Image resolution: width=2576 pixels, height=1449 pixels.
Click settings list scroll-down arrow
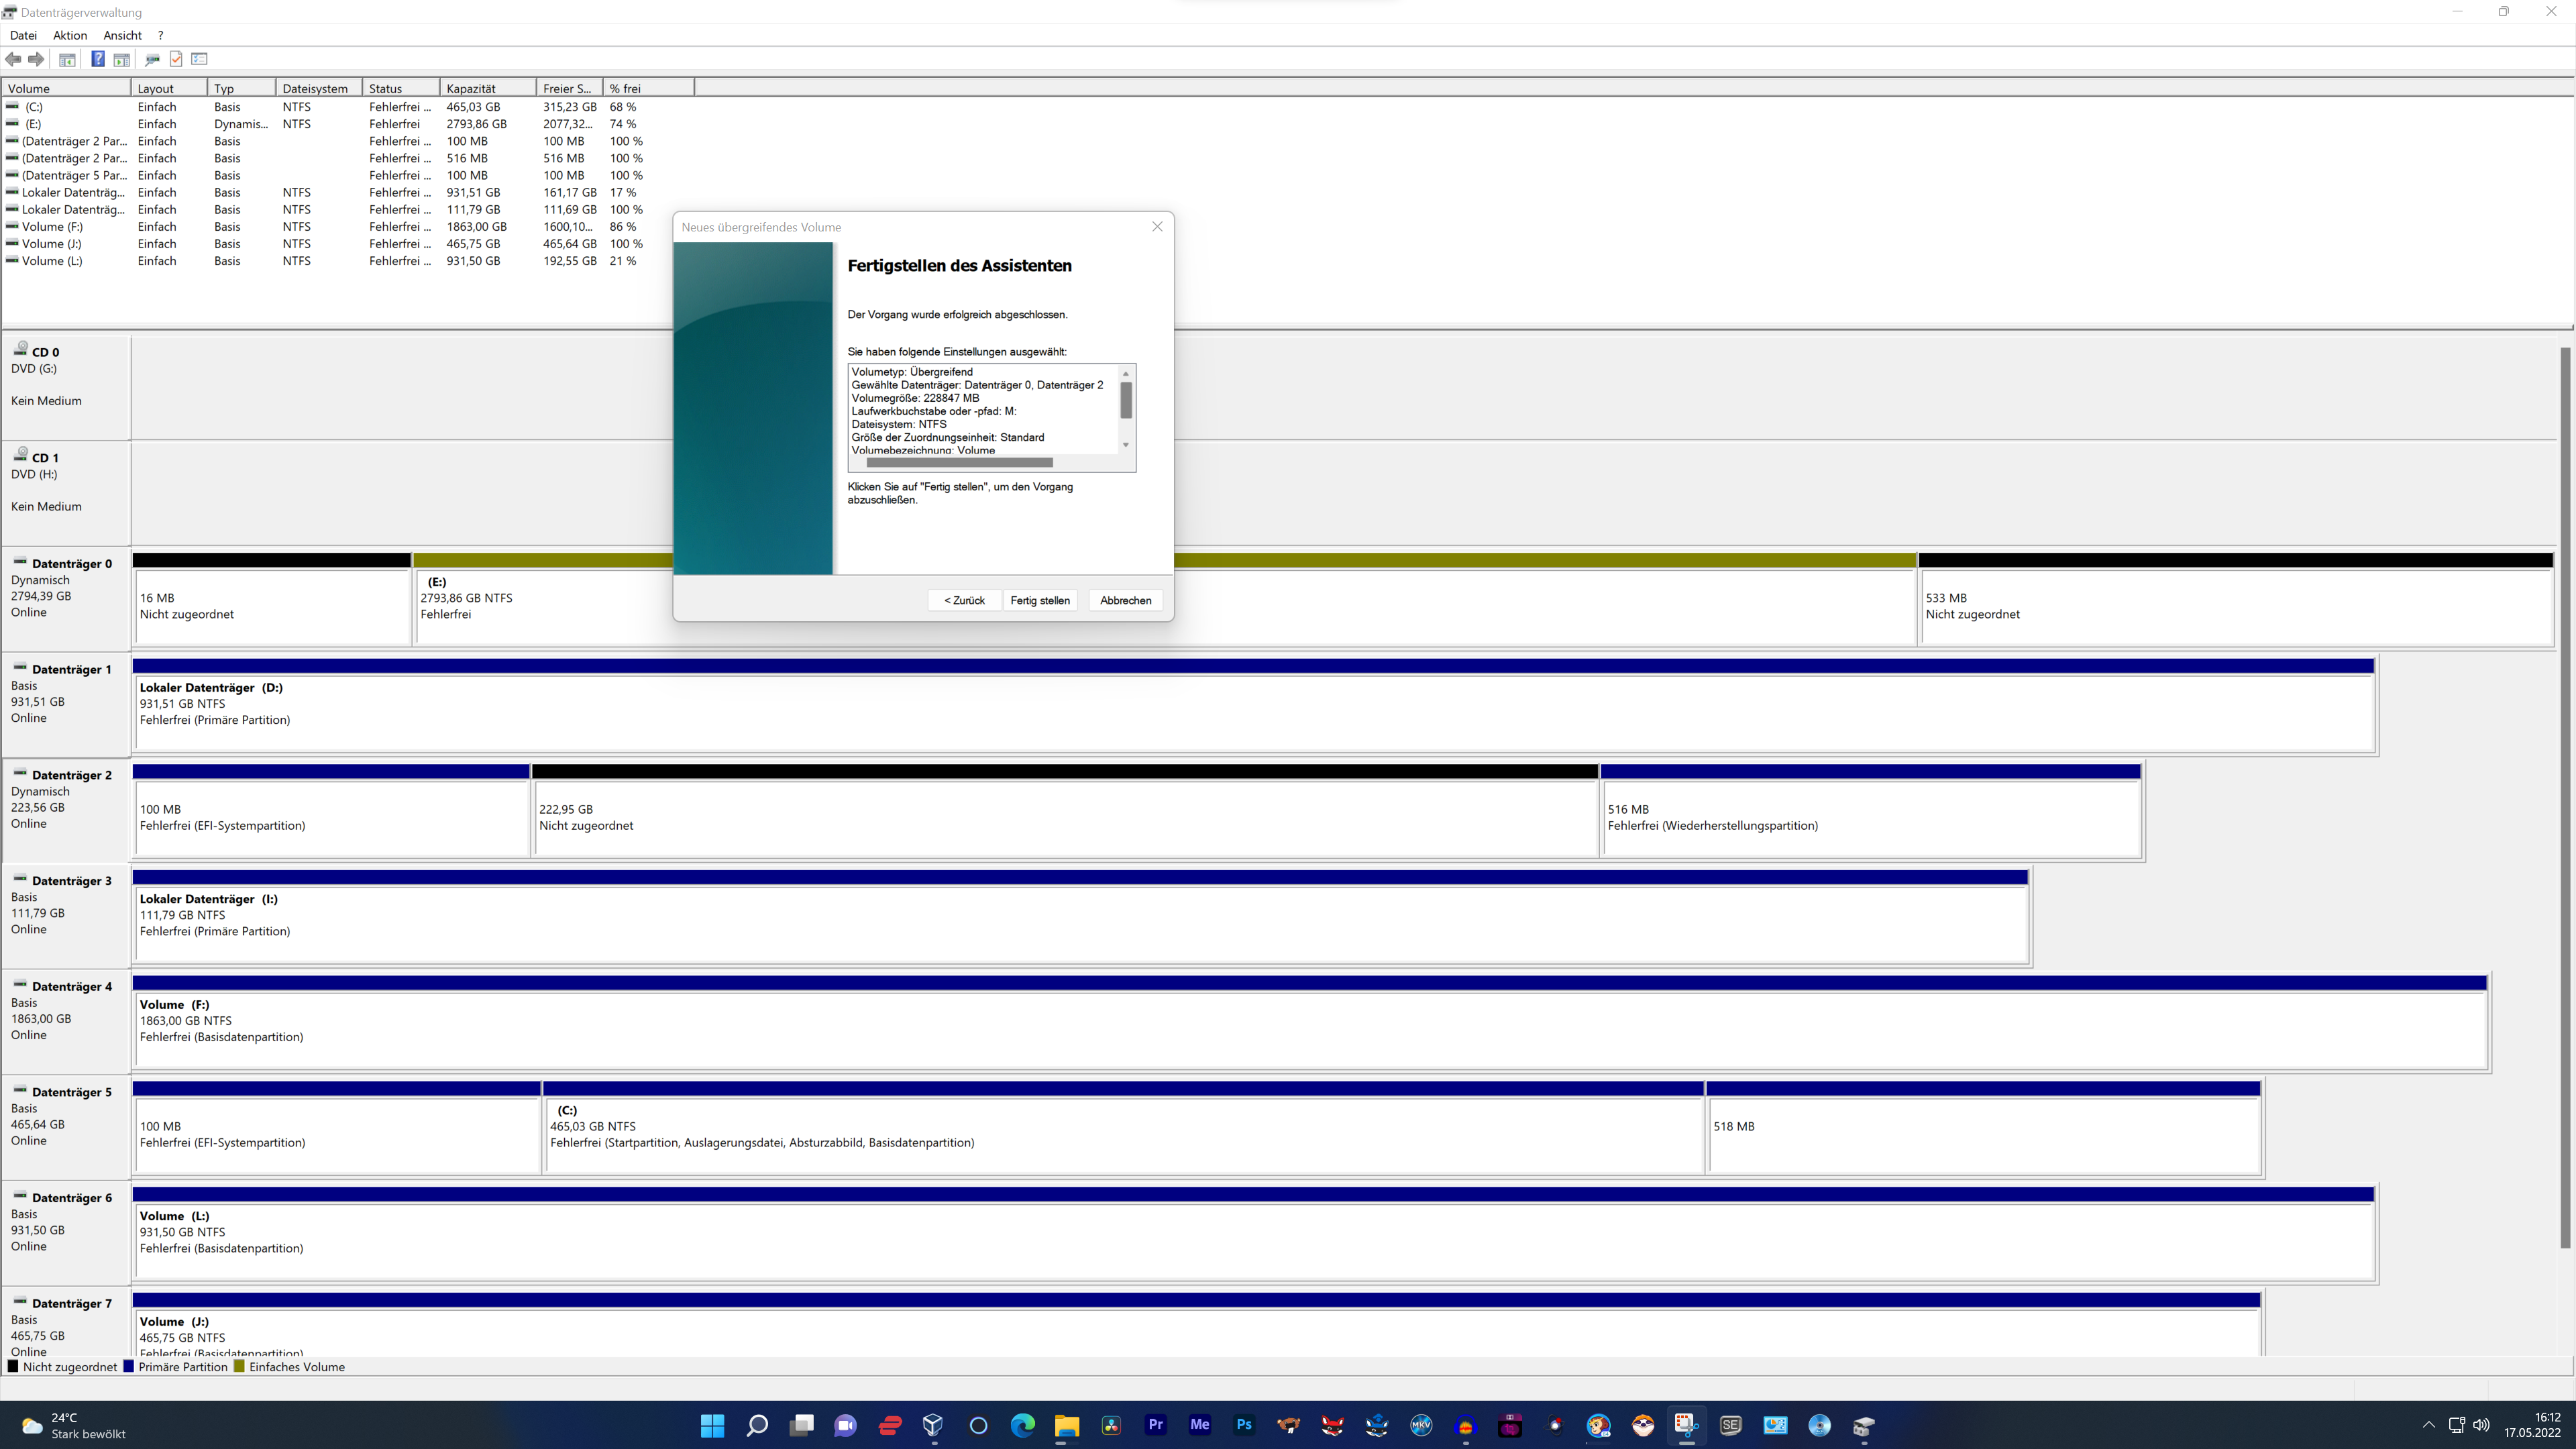click(x=1126, y=445)
